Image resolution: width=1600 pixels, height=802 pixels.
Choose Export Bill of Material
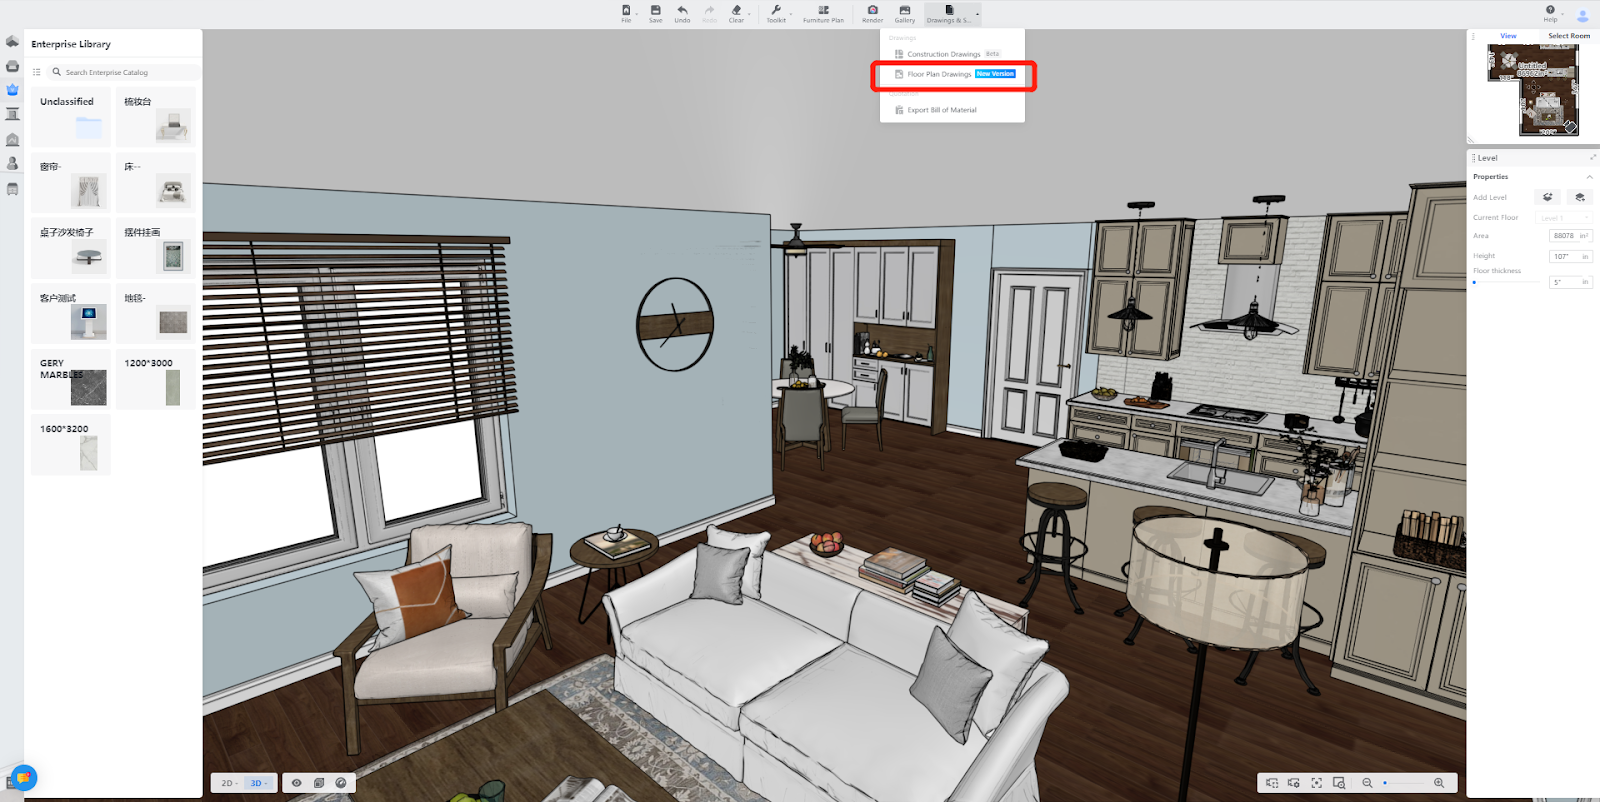941,110
